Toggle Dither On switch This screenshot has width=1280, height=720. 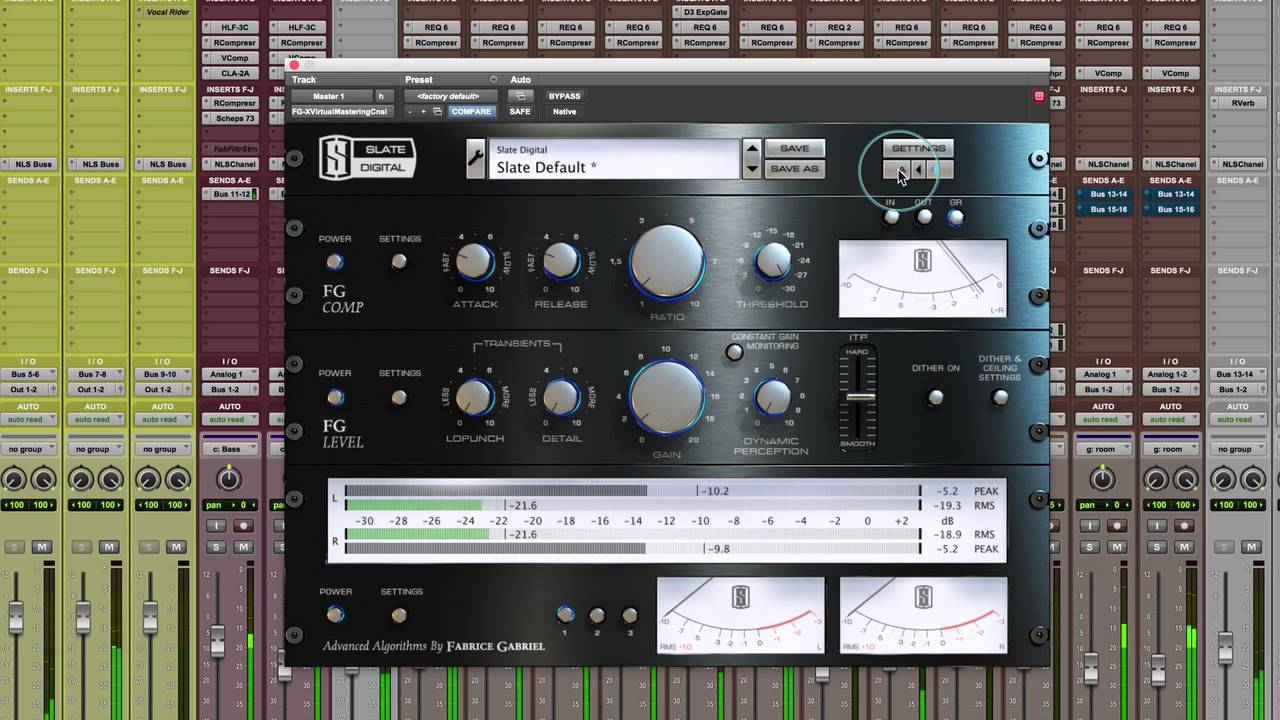[x=935, y=397]
